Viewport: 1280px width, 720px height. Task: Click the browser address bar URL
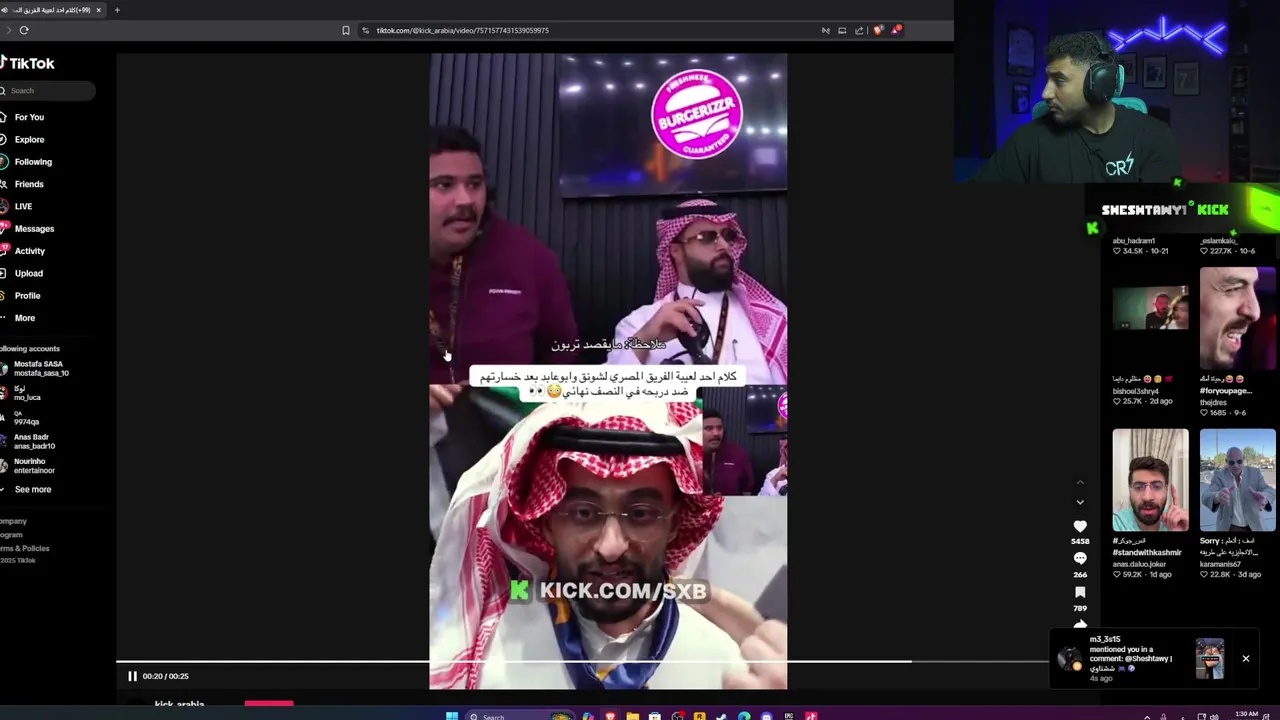(x=462, y=30)
